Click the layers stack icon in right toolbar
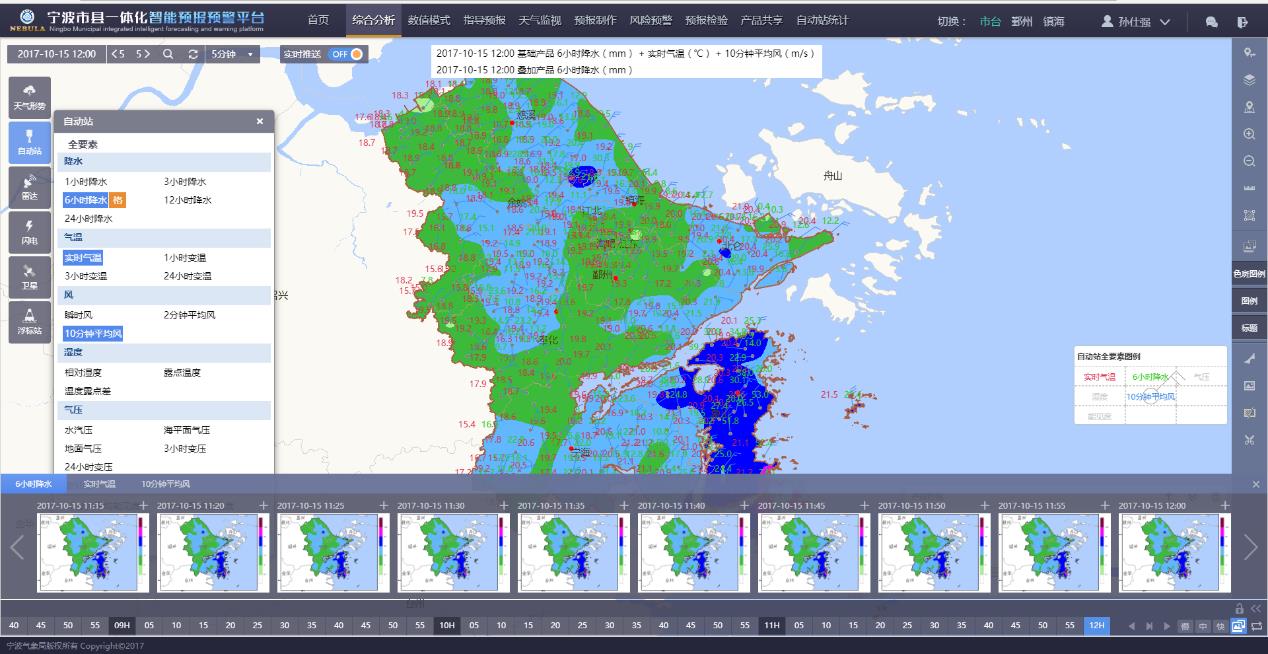This screenshot has height=654, width=1268. pyautogui.click(x=1249, y=80)
